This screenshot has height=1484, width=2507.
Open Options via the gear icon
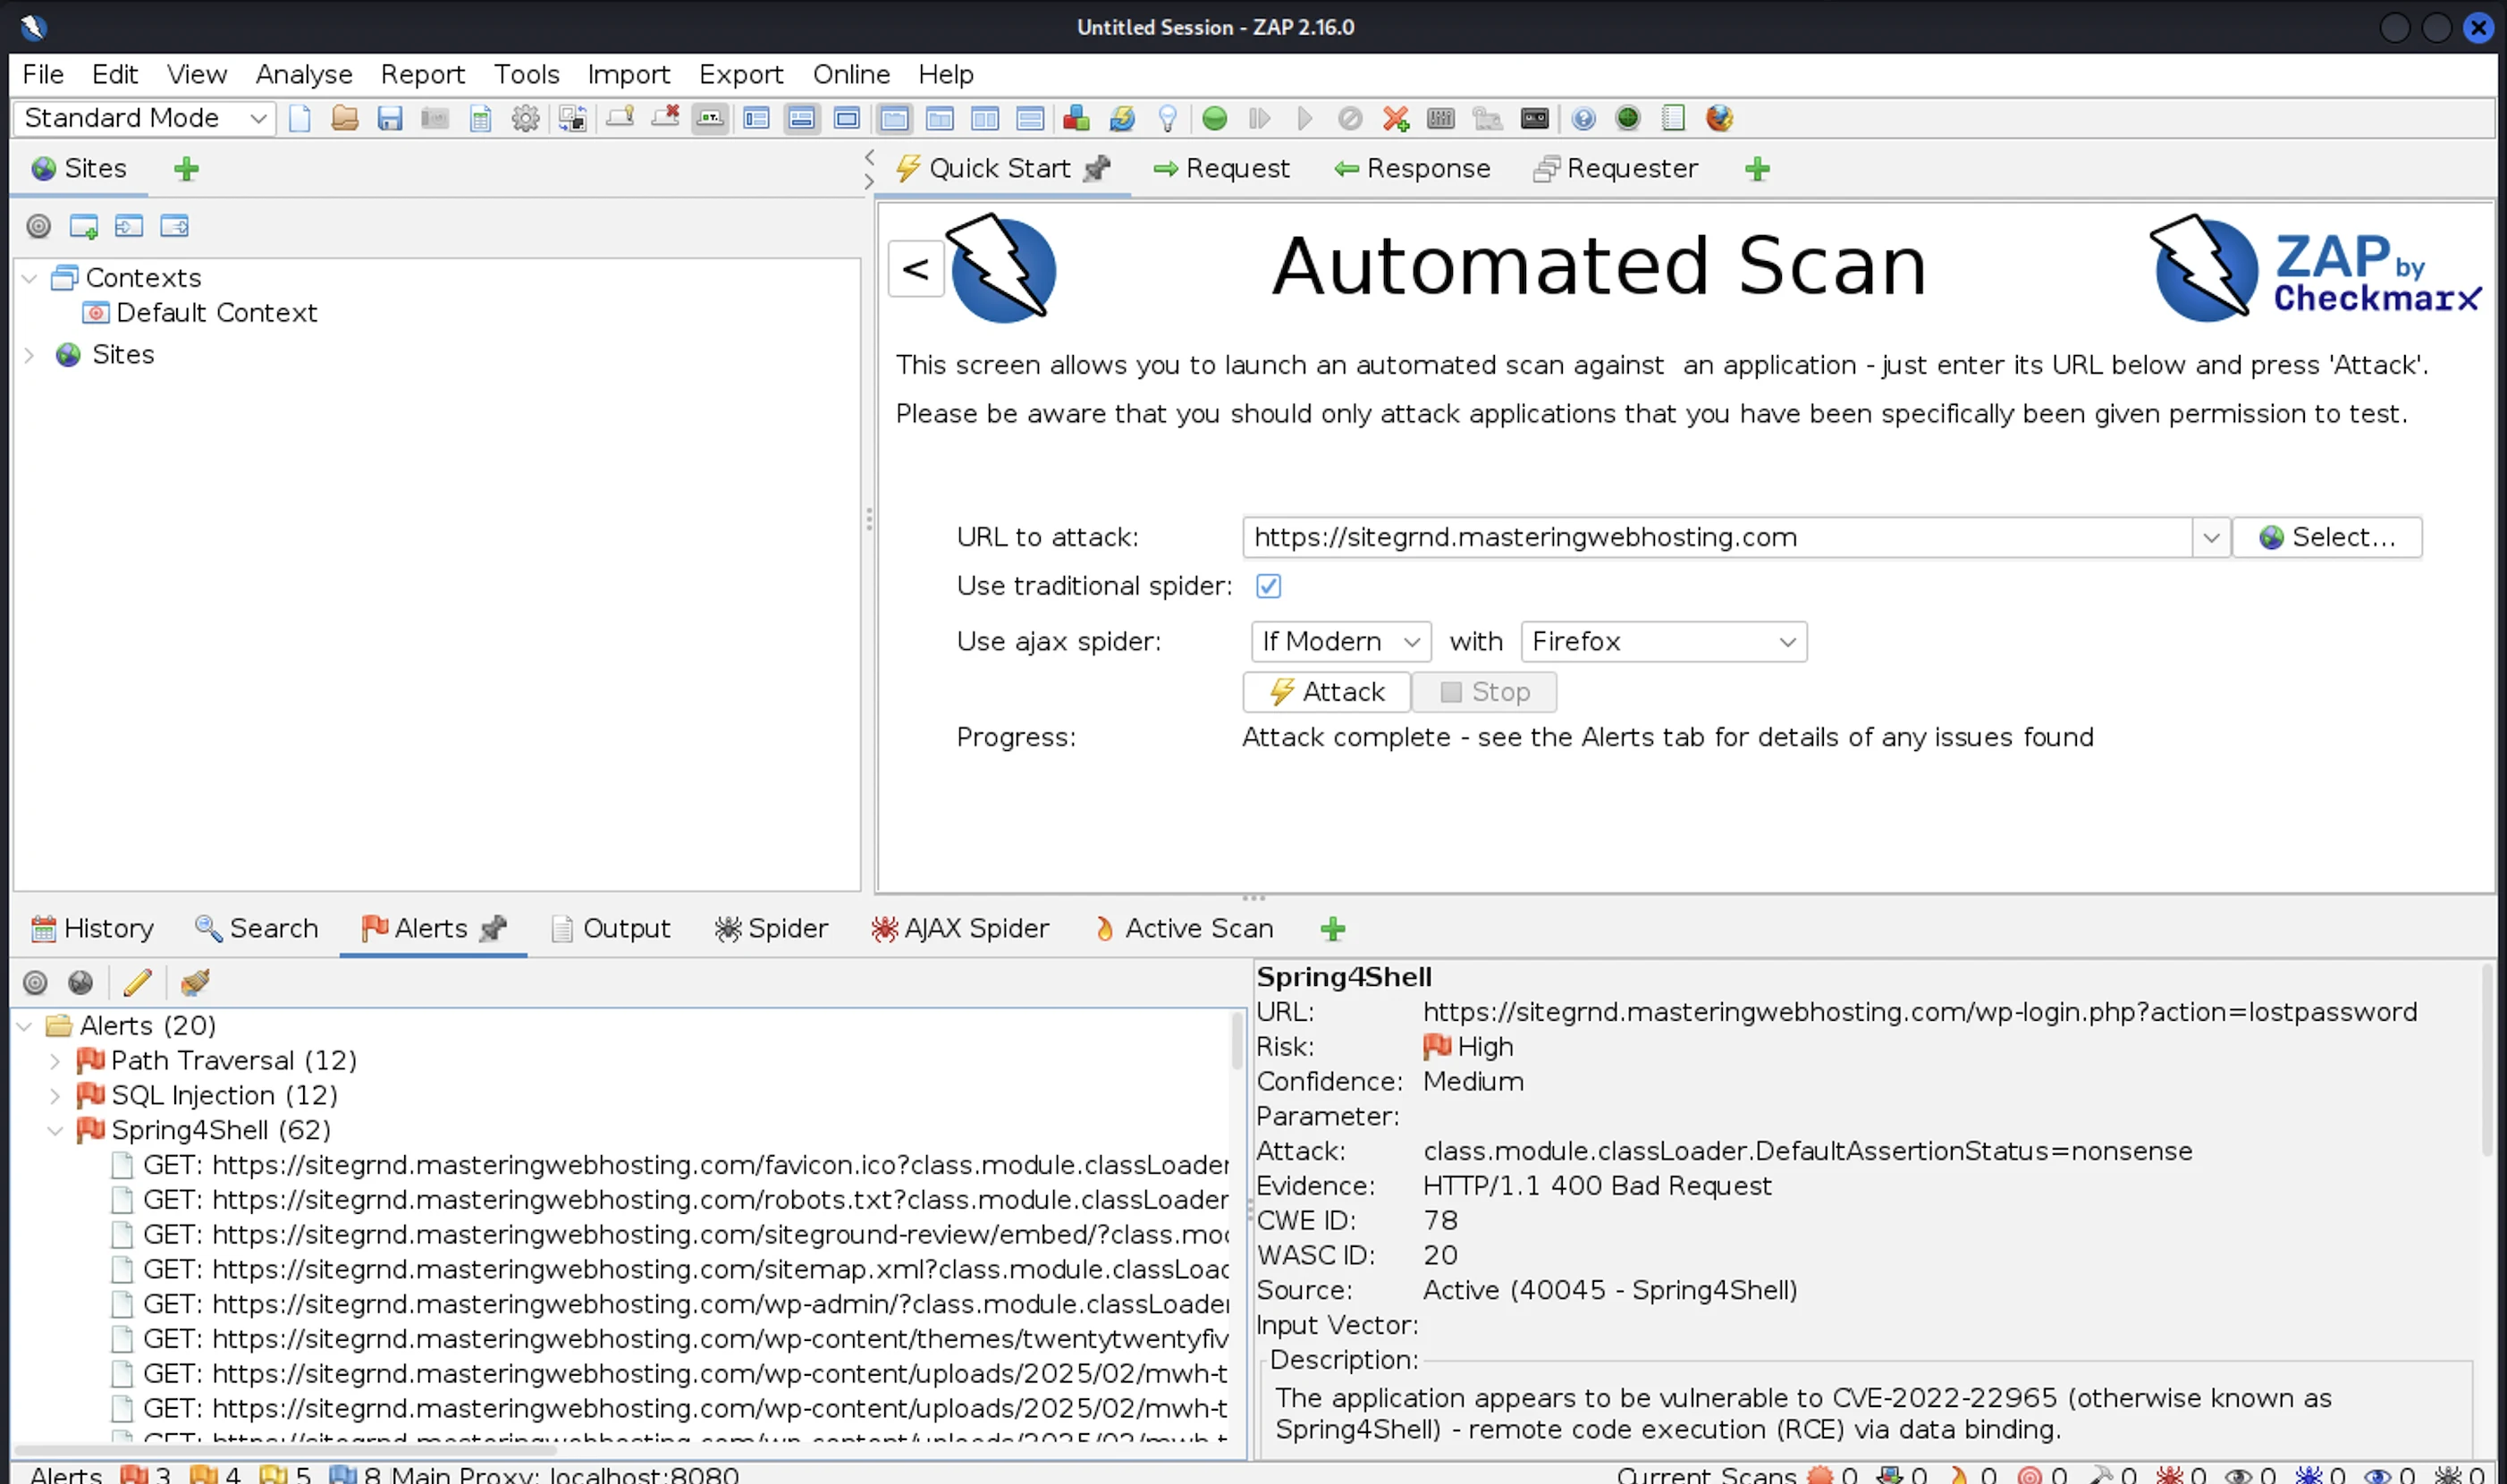[x=525, y=119]
